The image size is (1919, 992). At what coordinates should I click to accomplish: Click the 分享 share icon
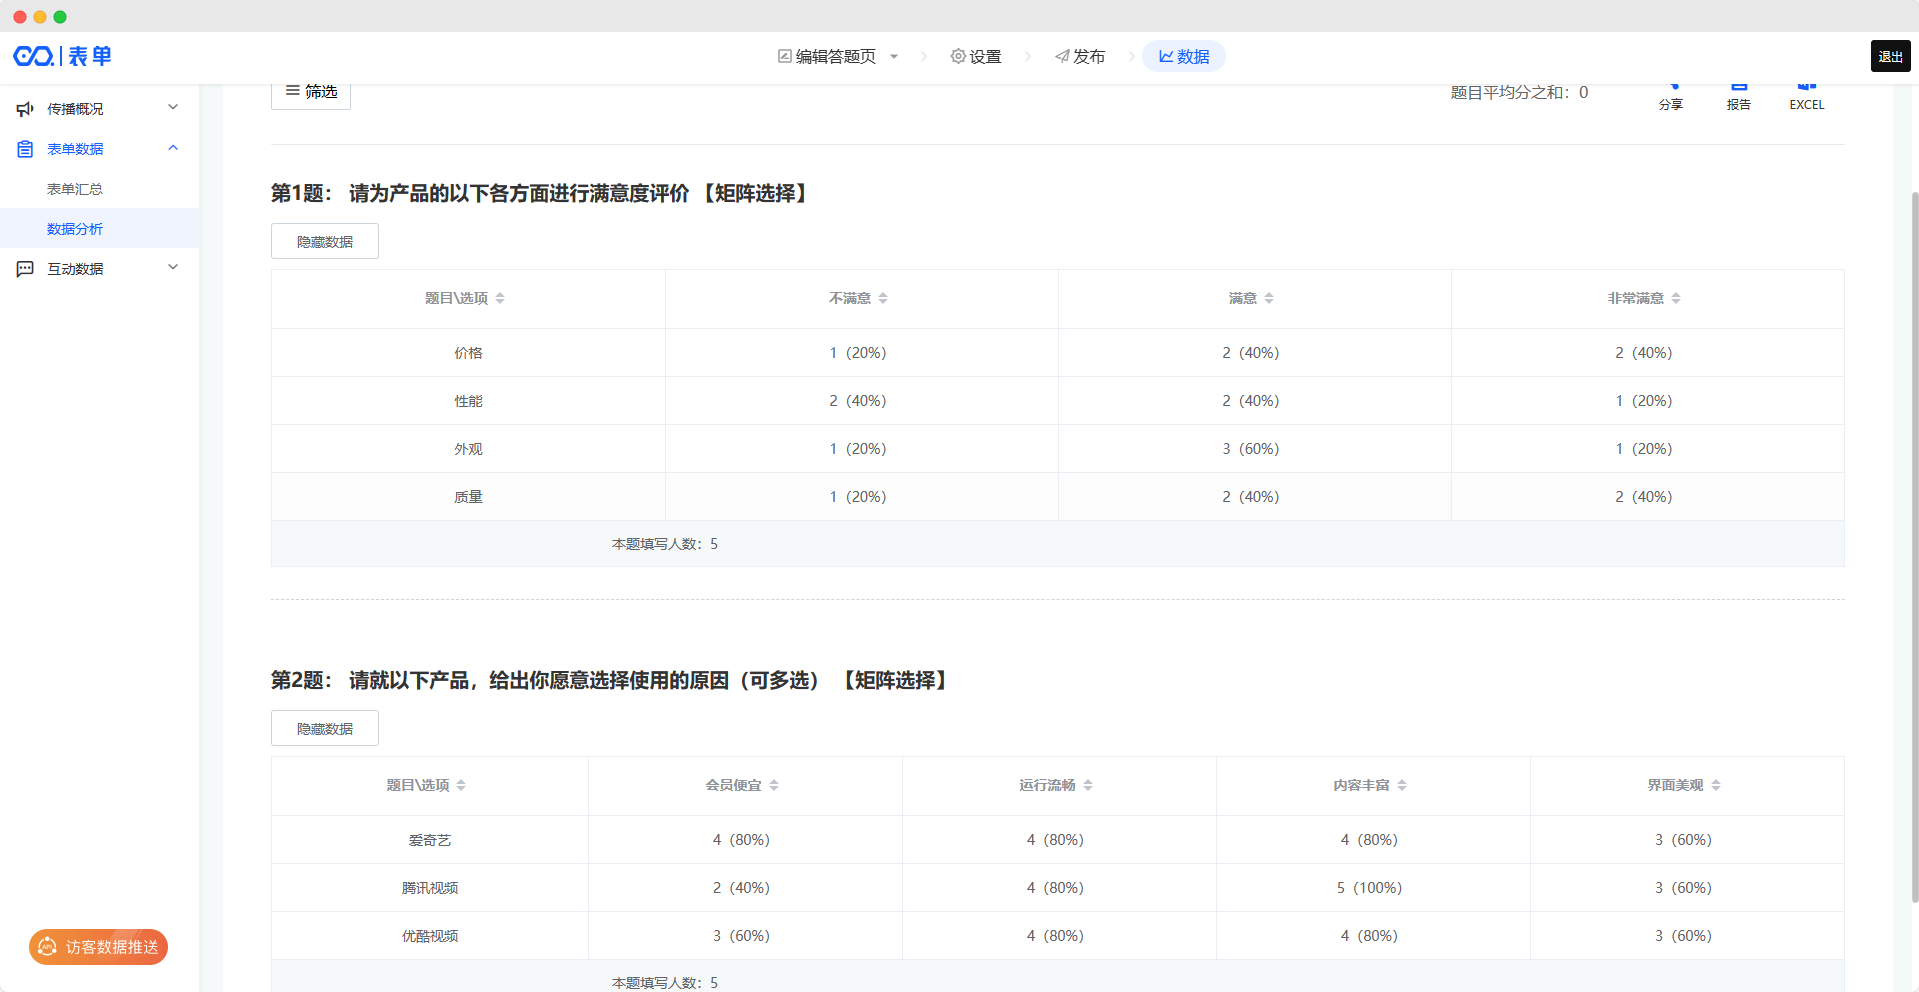(1671, 96)
